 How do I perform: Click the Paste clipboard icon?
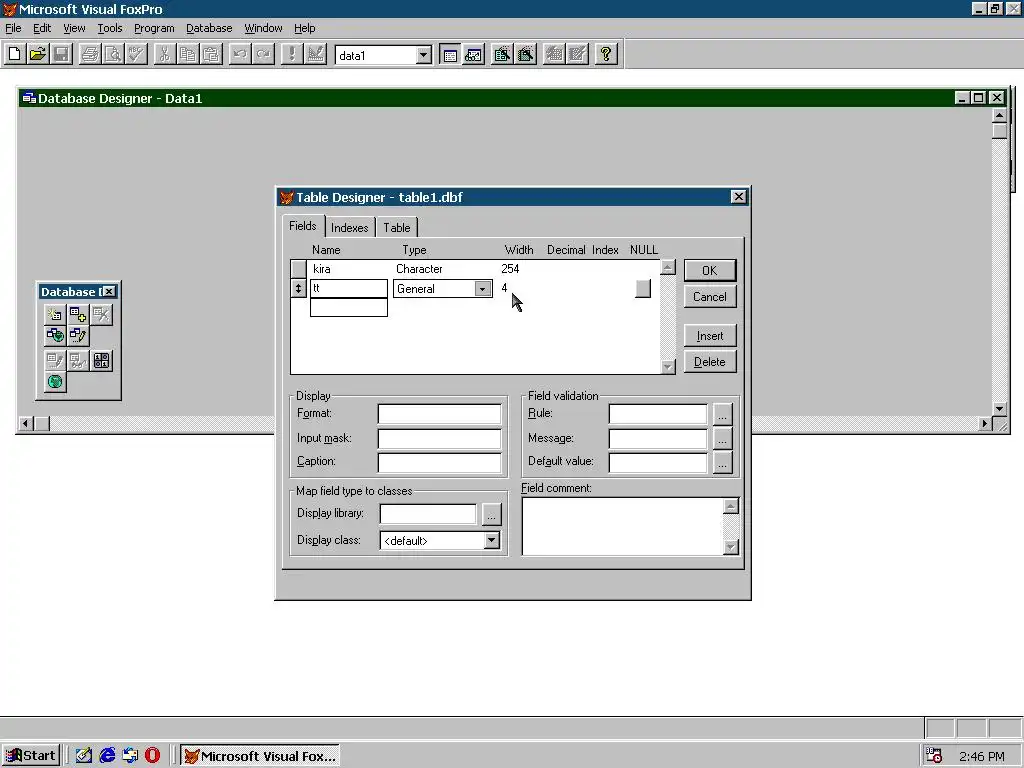click(212, 54)
